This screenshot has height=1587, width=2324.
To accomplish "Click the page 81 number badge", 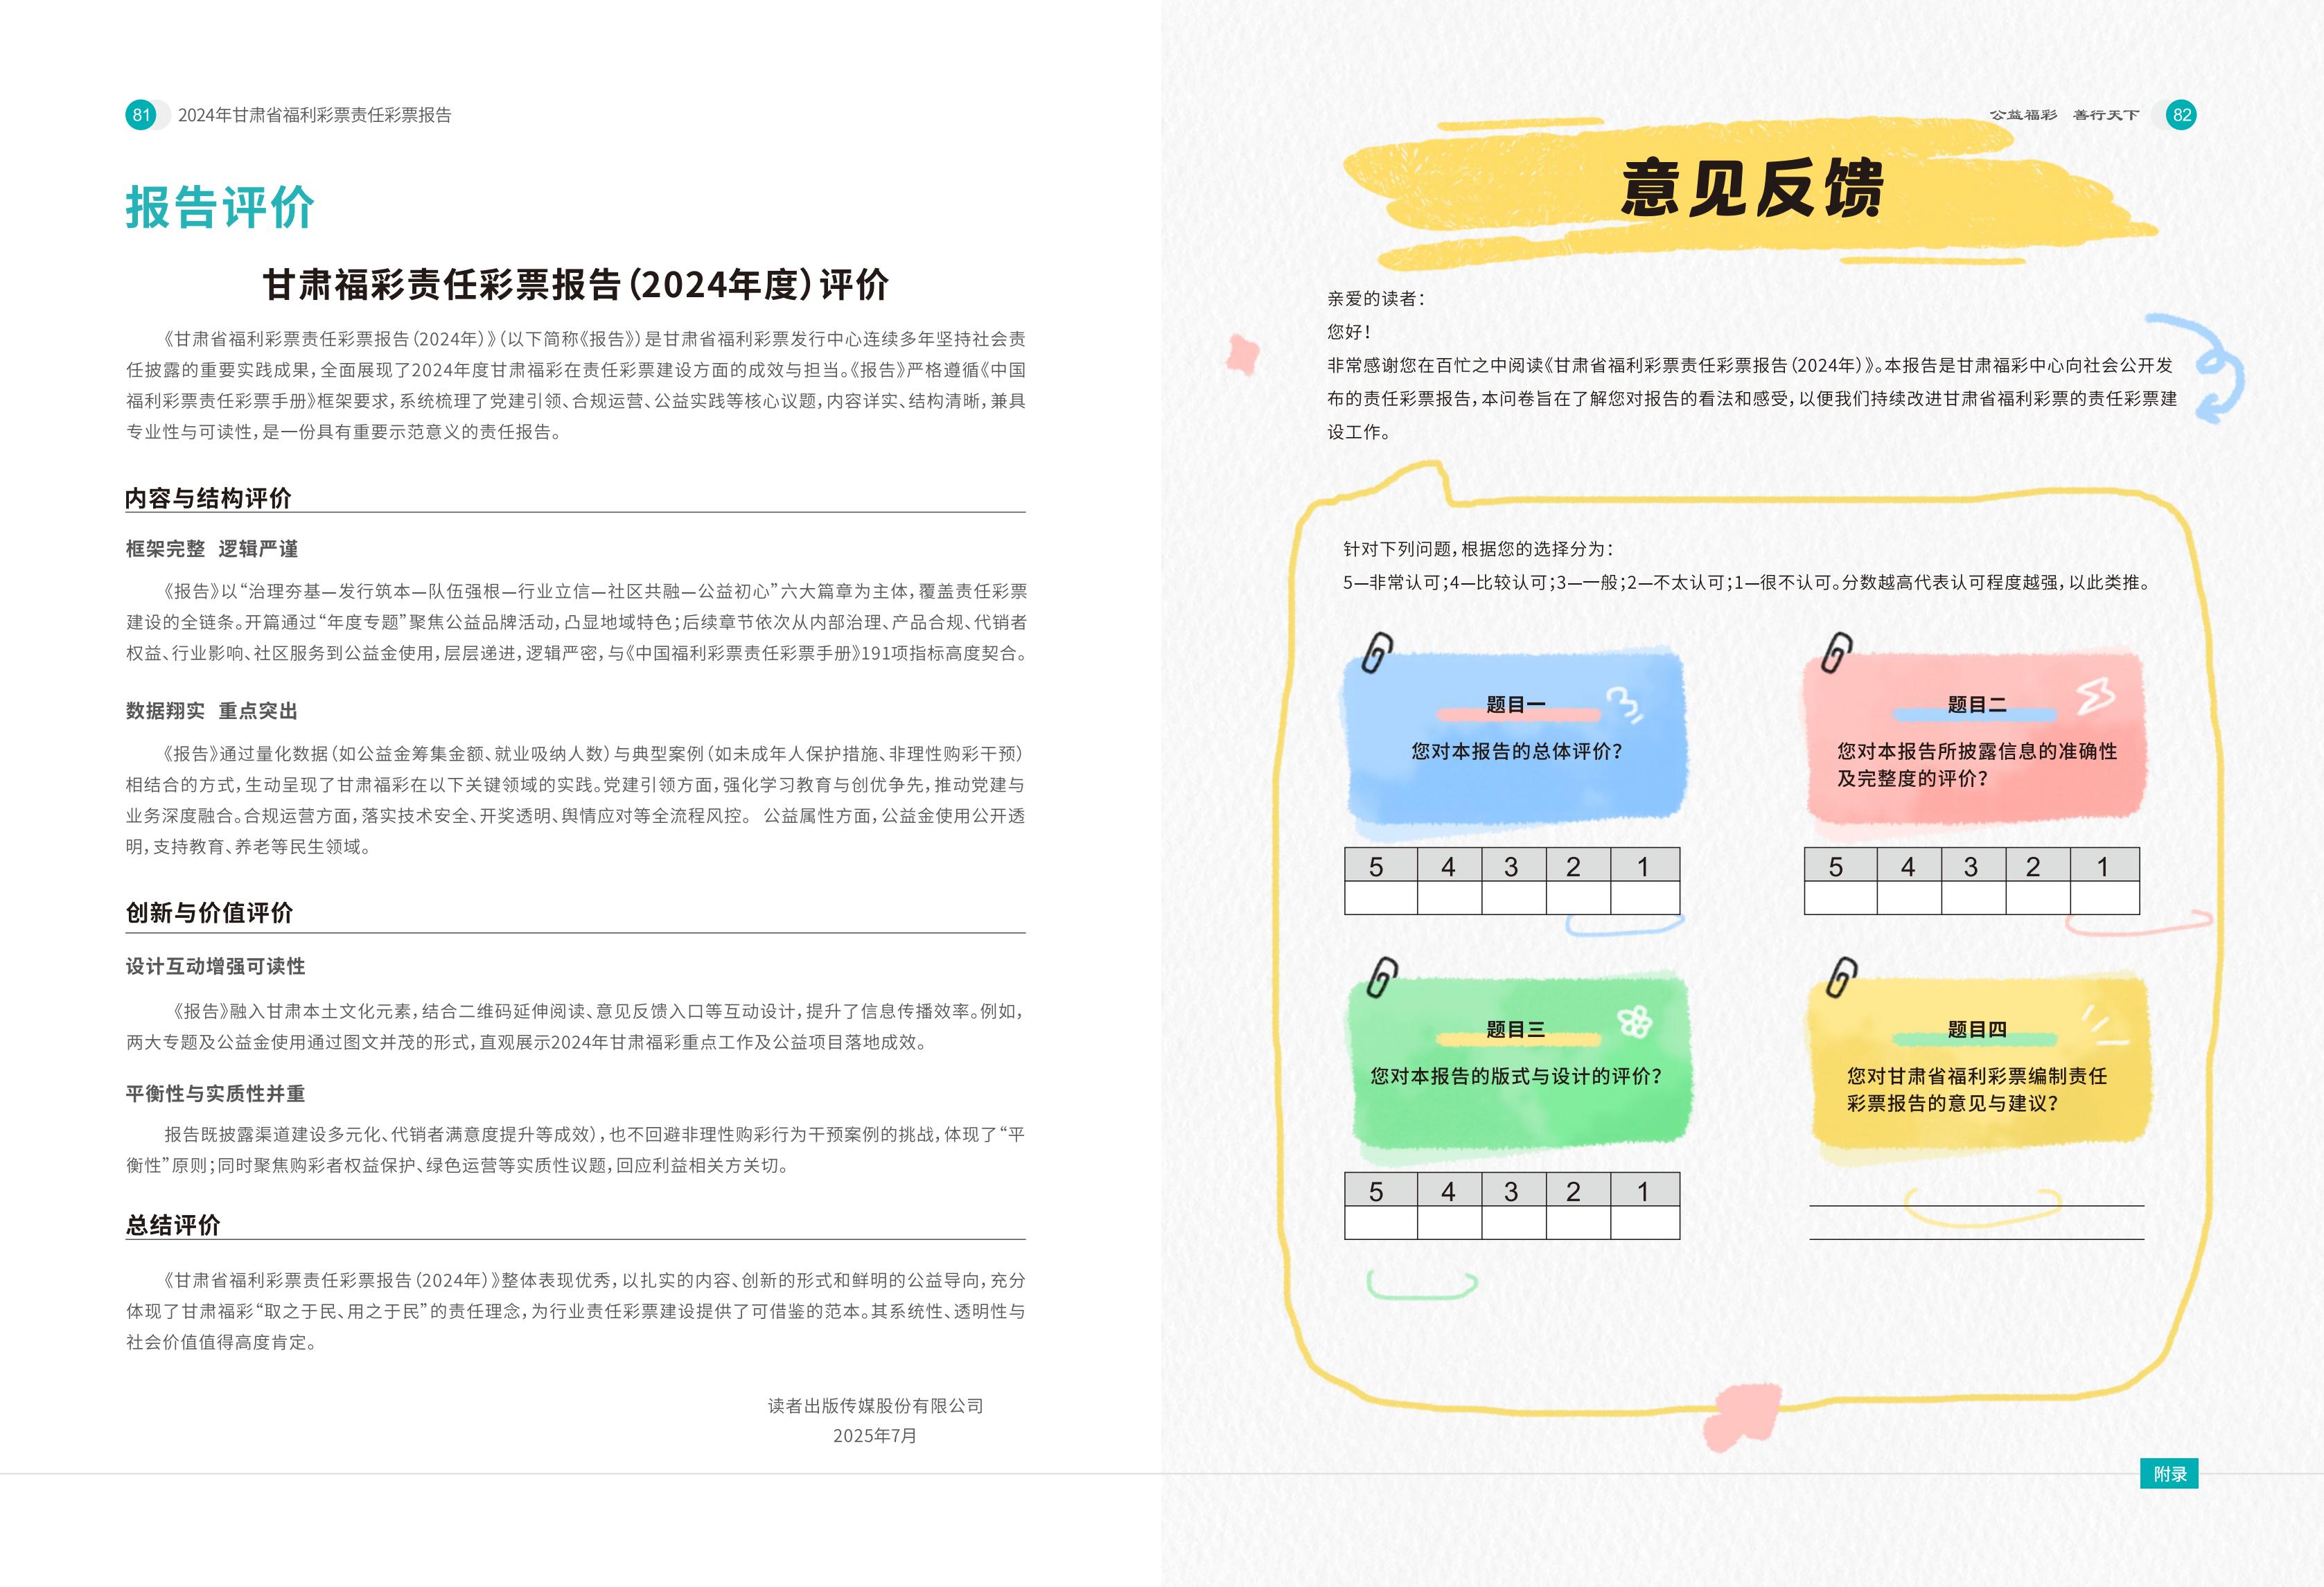I will pos(141,115).
